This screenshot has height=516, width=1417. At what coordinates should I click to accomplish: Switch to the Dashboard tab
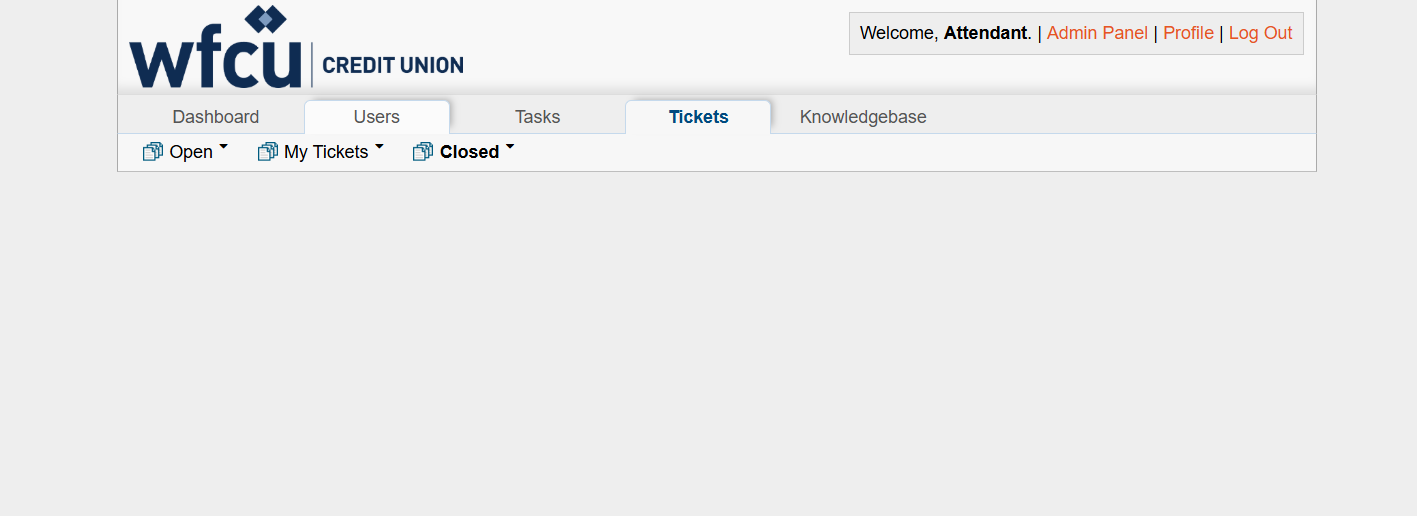click(215, 117)
